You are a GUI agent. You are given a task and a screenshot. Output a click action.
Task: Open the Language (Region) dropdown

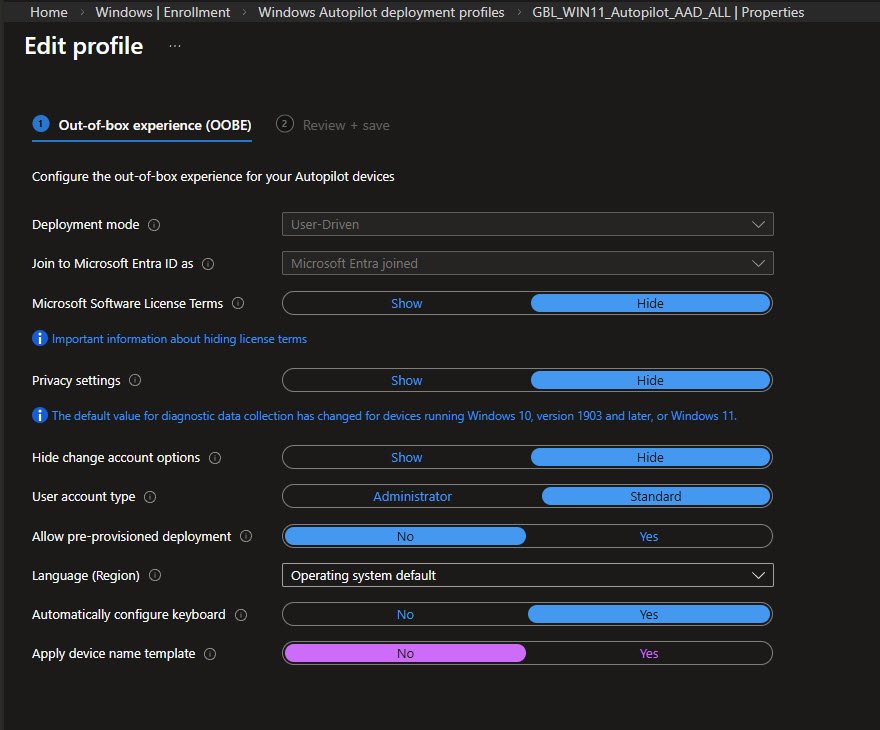click(527, 576)
